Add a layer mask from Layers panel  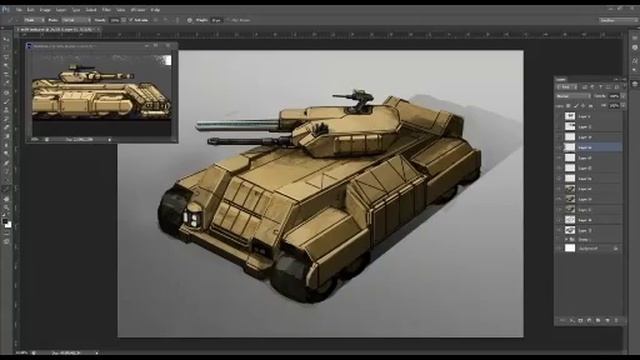coord(580,321)
